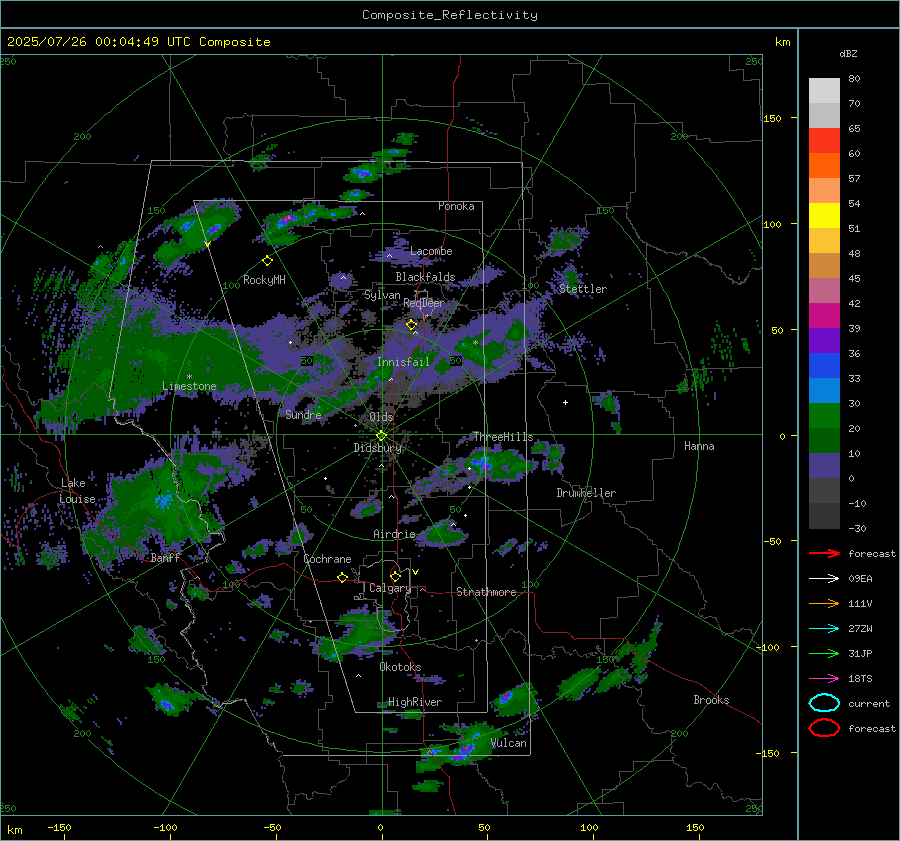Click the yellow diamond marker near Cochrane
The width and height of the screenshot is (900, 841).
click(x=343, y=578)
